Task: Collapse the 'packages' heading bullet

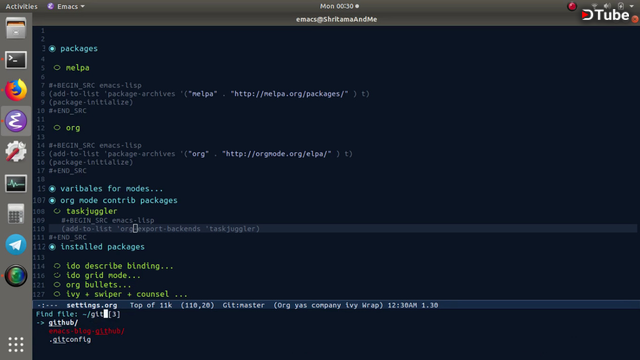Action: pyautogui.click(x=52, y=49)
